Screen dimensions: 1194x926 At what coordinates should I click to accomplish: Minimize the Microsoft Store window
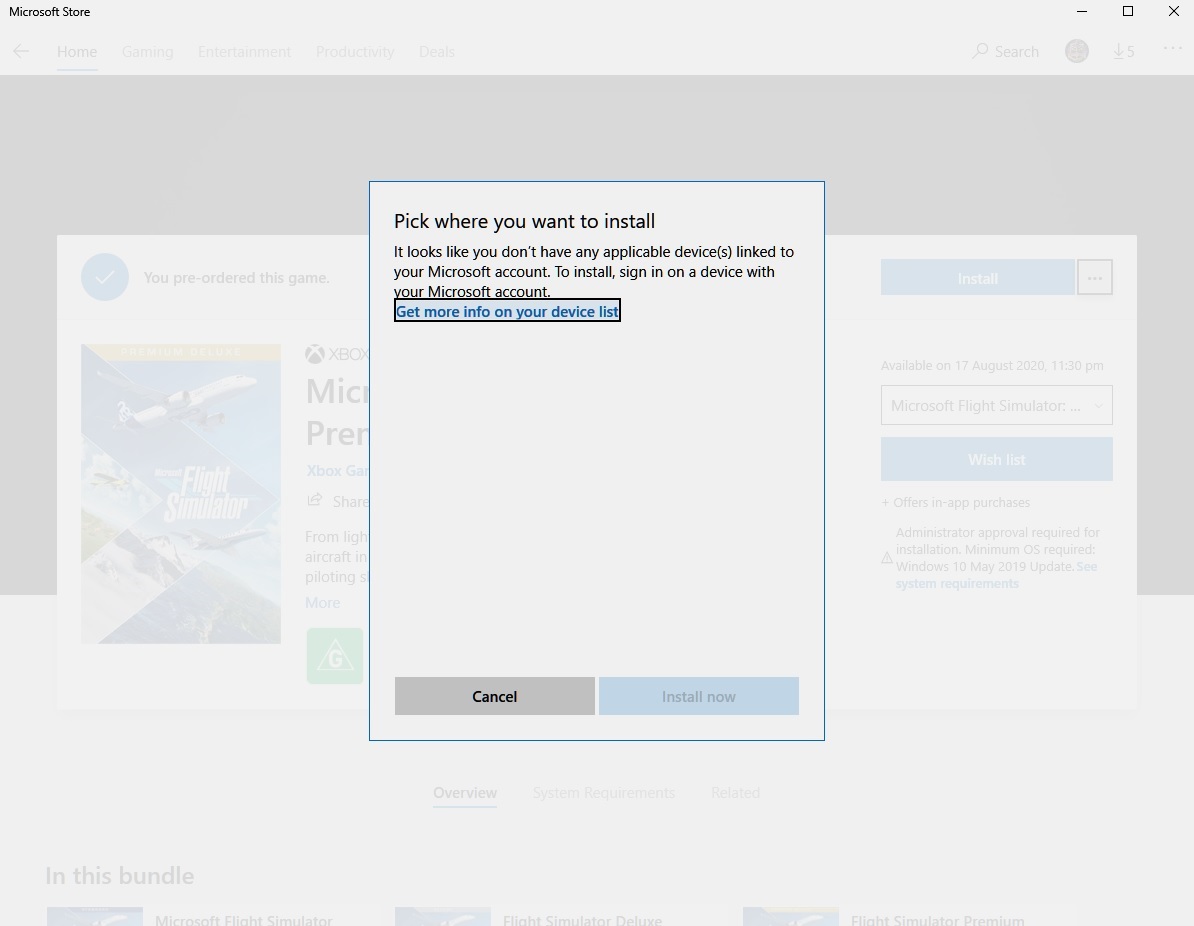pyautogui.click(x=1081, y=11)
